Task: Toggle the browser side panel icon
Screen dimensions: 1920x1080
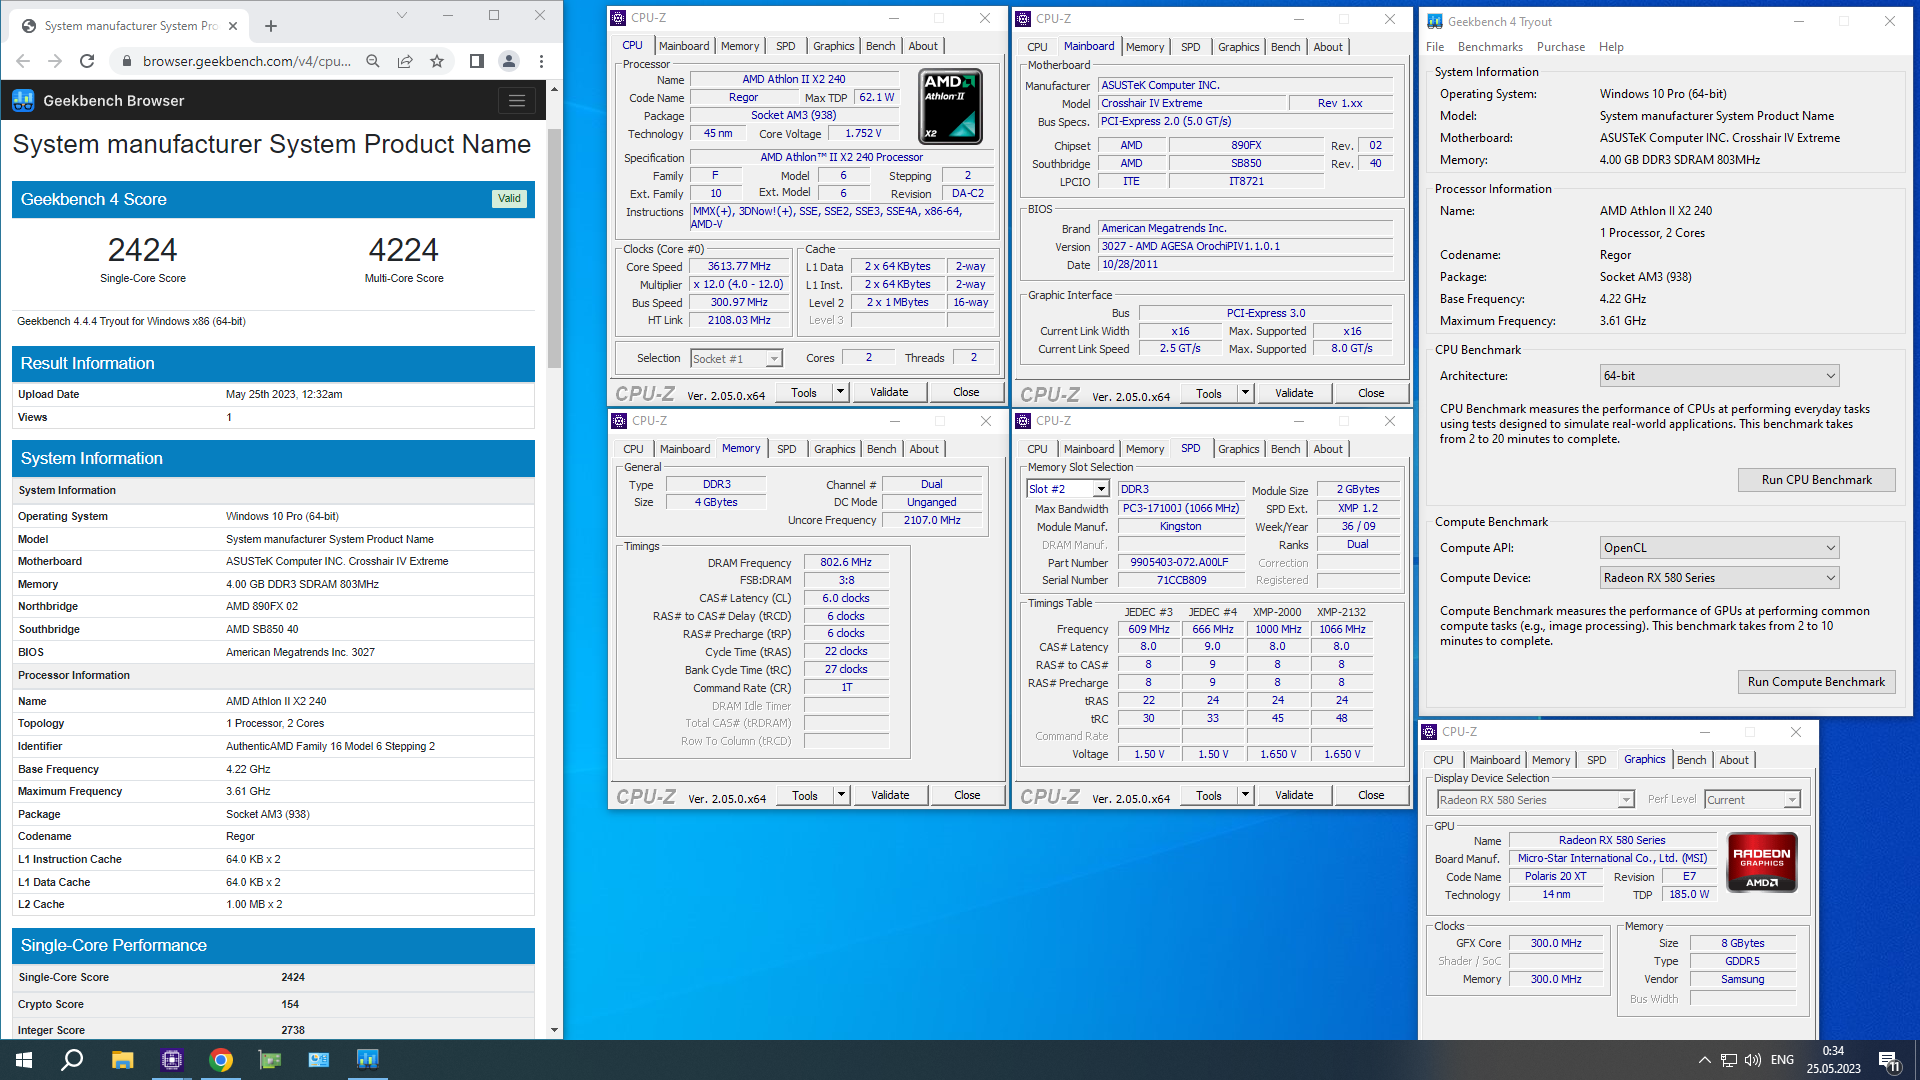Action: [x=477, y=61]
